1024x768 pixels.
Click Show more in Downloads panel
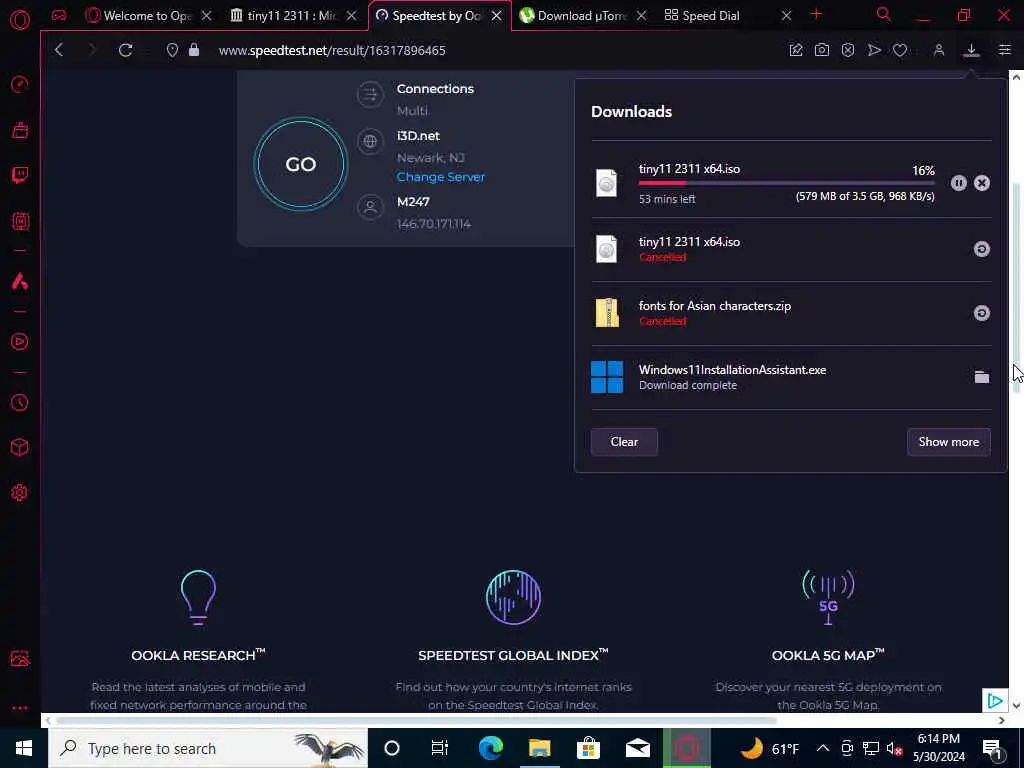point(948,442)
